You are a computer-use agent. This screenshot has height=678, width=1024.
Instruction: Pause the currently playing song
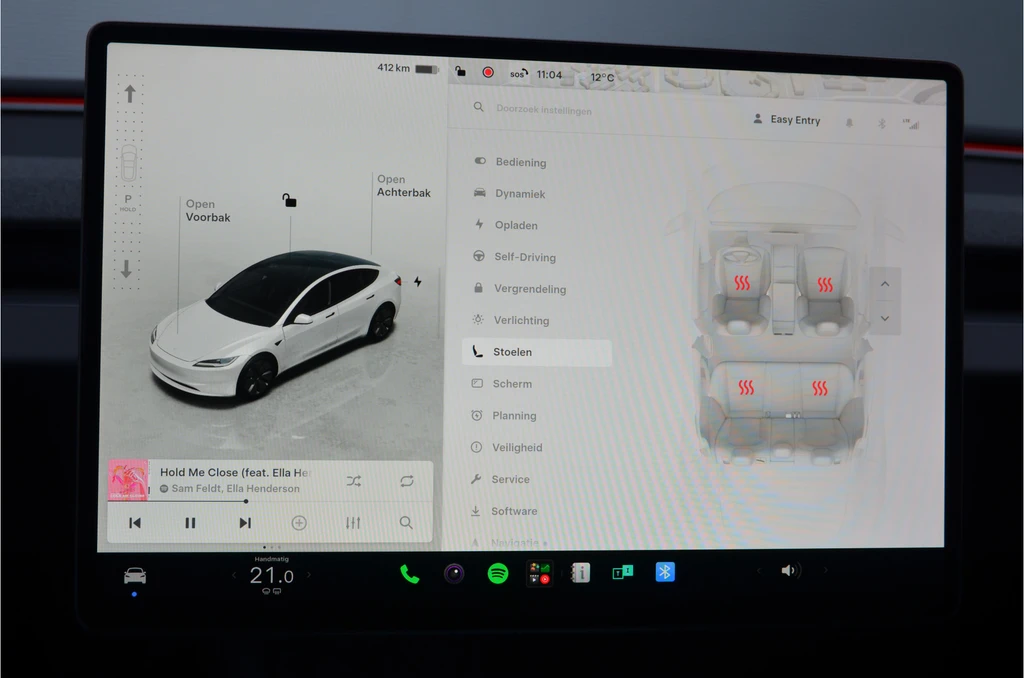point(190,523)
